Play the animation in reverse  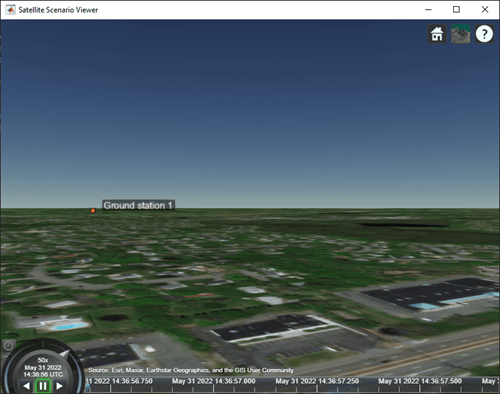27,386
